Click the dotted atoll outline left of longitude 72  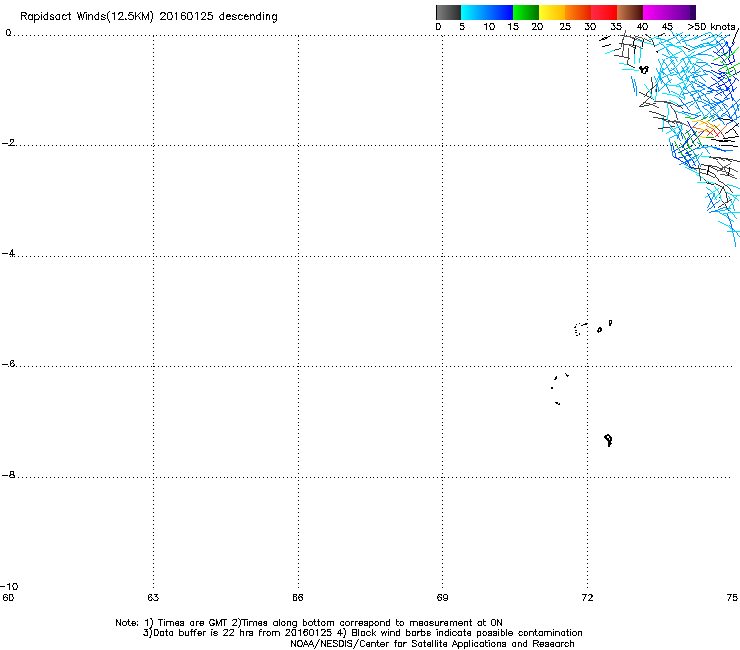click(x=580, y=329)
